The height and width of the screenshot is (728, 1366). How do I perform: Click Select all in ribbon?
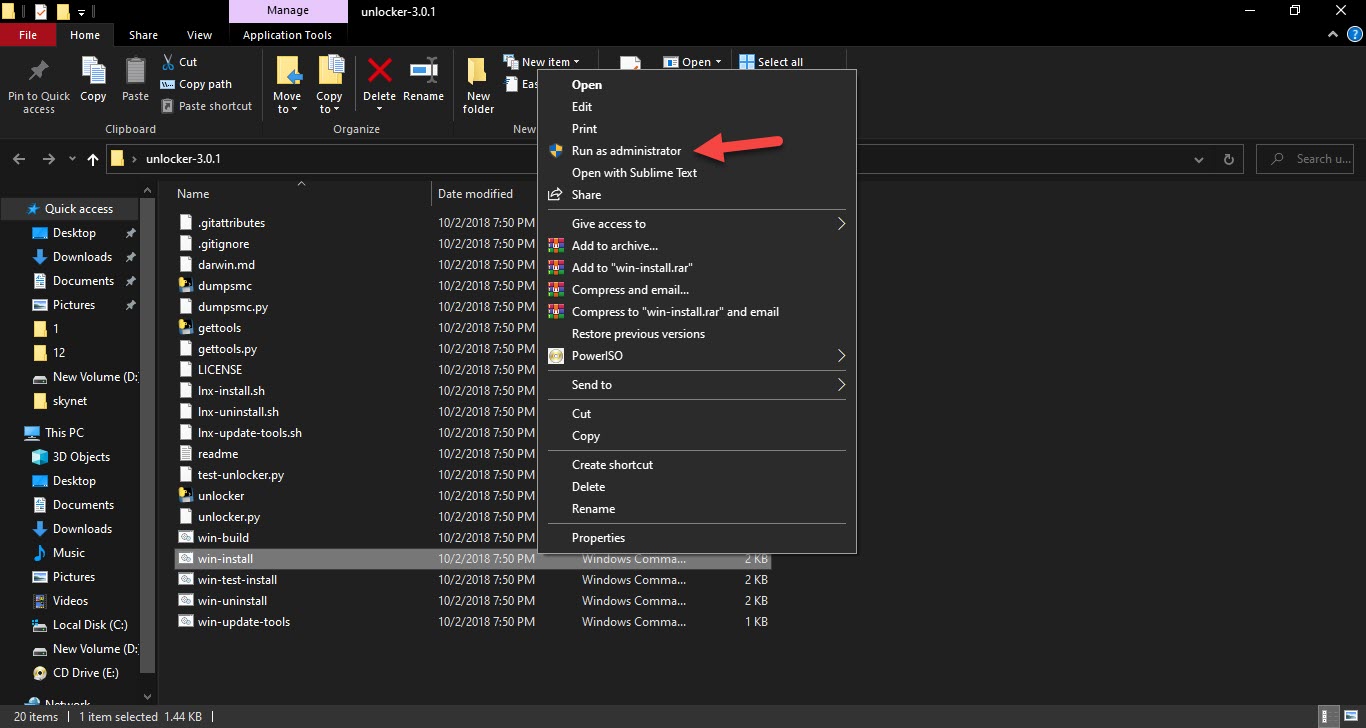click(771, 62)
